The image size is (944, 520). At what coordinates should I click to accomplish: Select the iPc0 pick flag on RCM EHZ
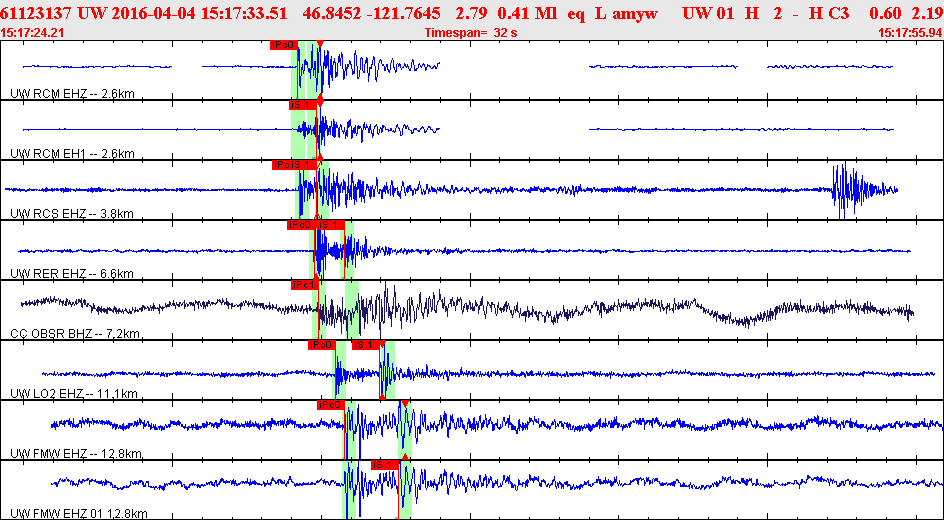click(284, 44)
